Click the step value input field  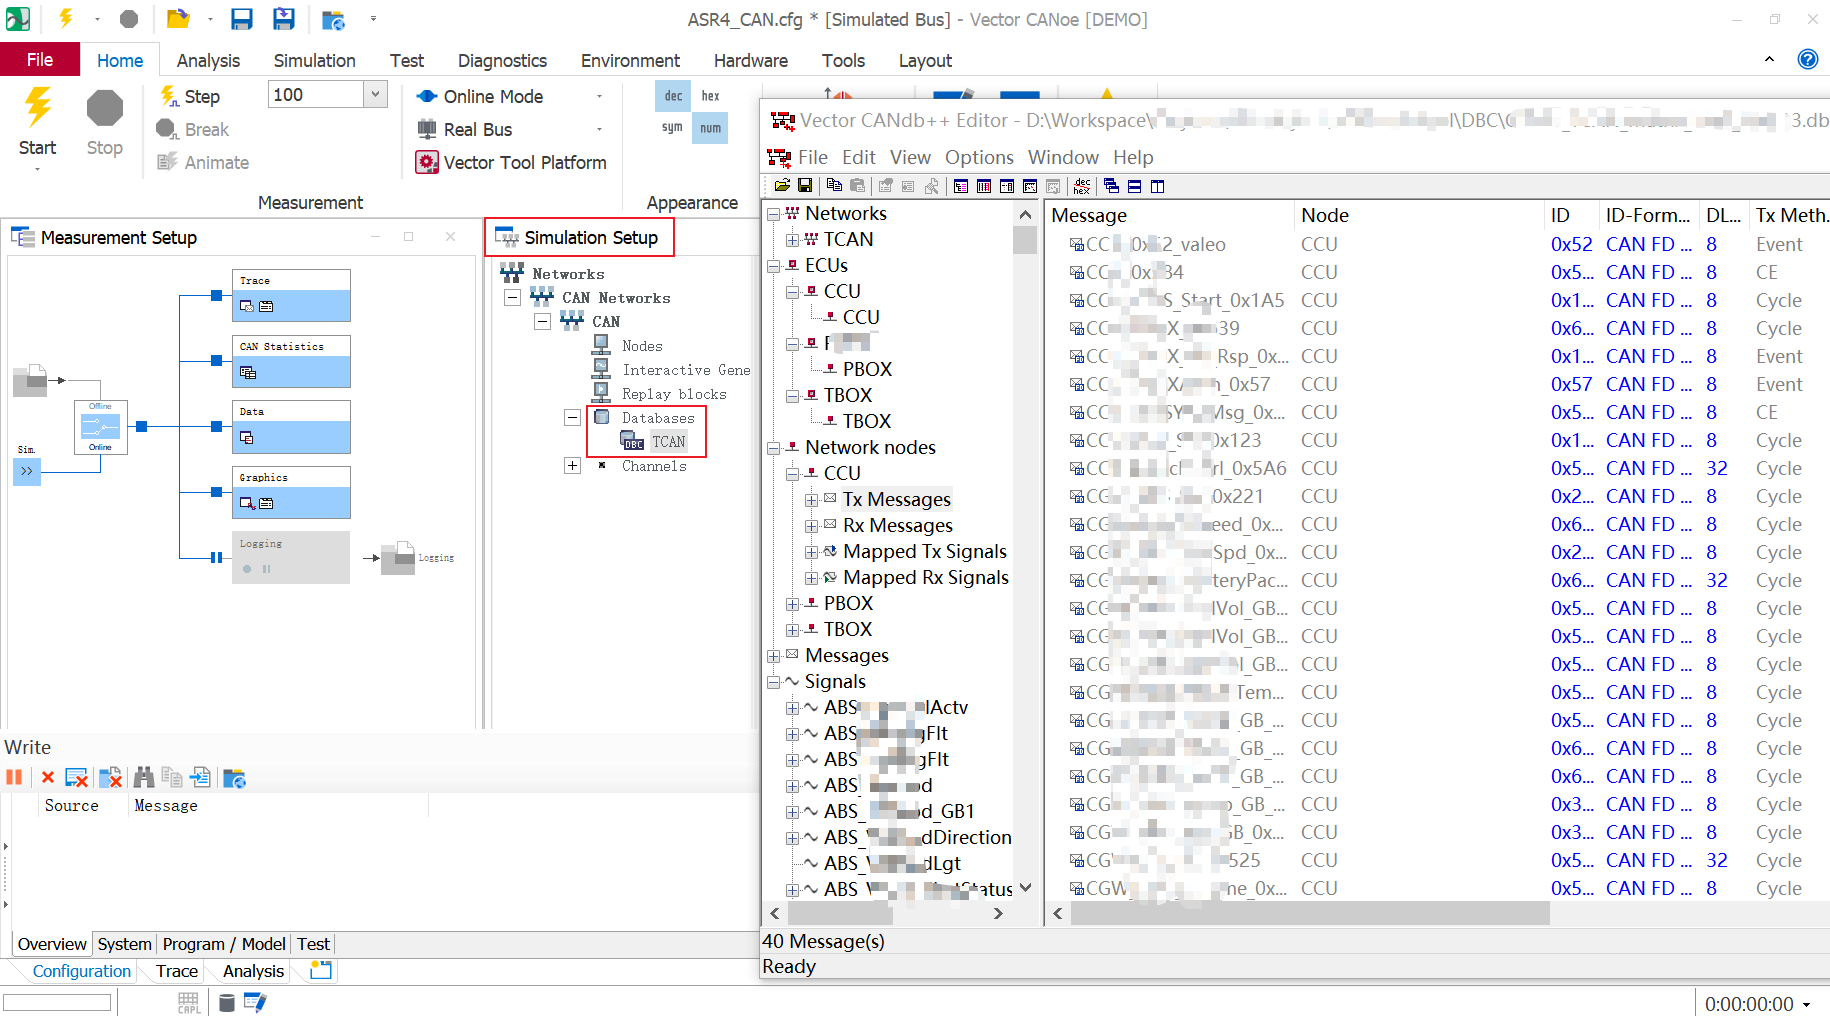click(316, 94)
